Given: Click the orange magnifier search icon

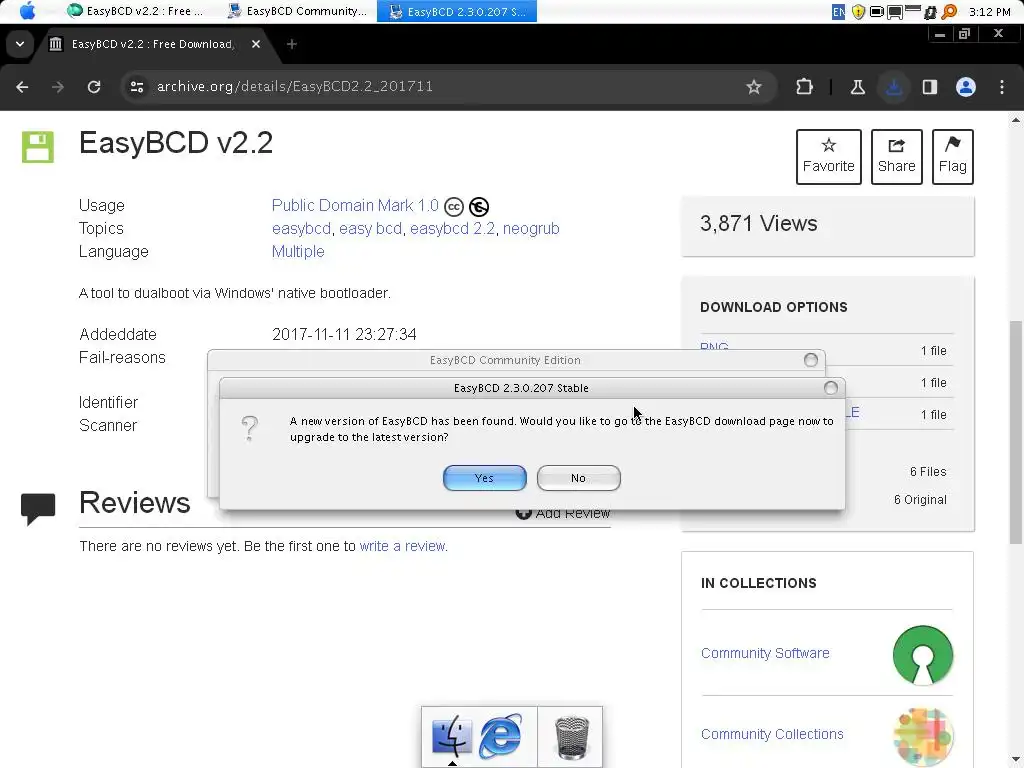Looking at the screenshot, I should [949, 11].
